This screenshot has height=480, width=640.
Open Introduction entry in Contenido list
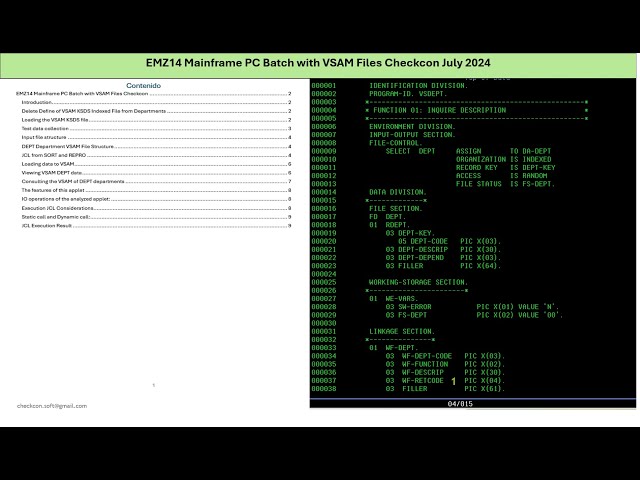tap(156, 102)
